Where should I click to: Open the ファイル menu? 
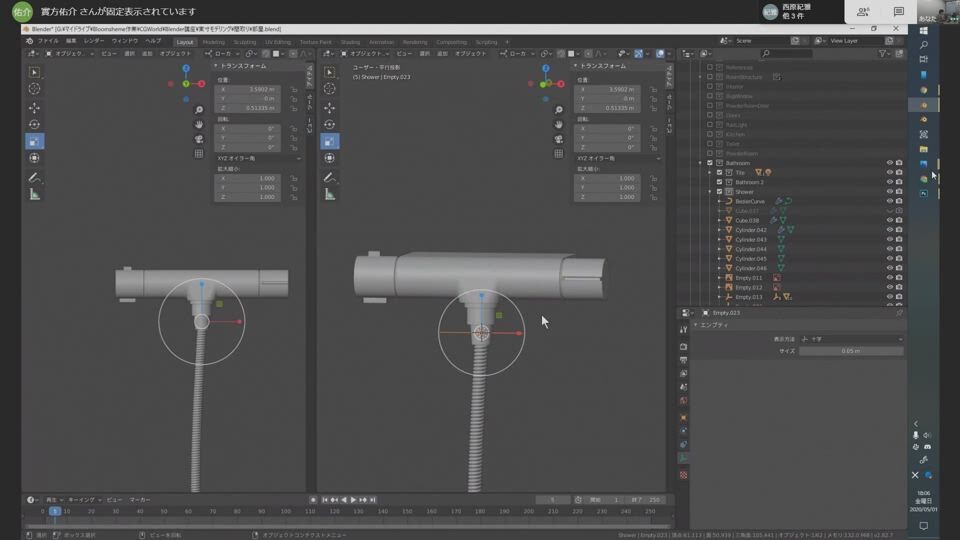tap(47, 41)
